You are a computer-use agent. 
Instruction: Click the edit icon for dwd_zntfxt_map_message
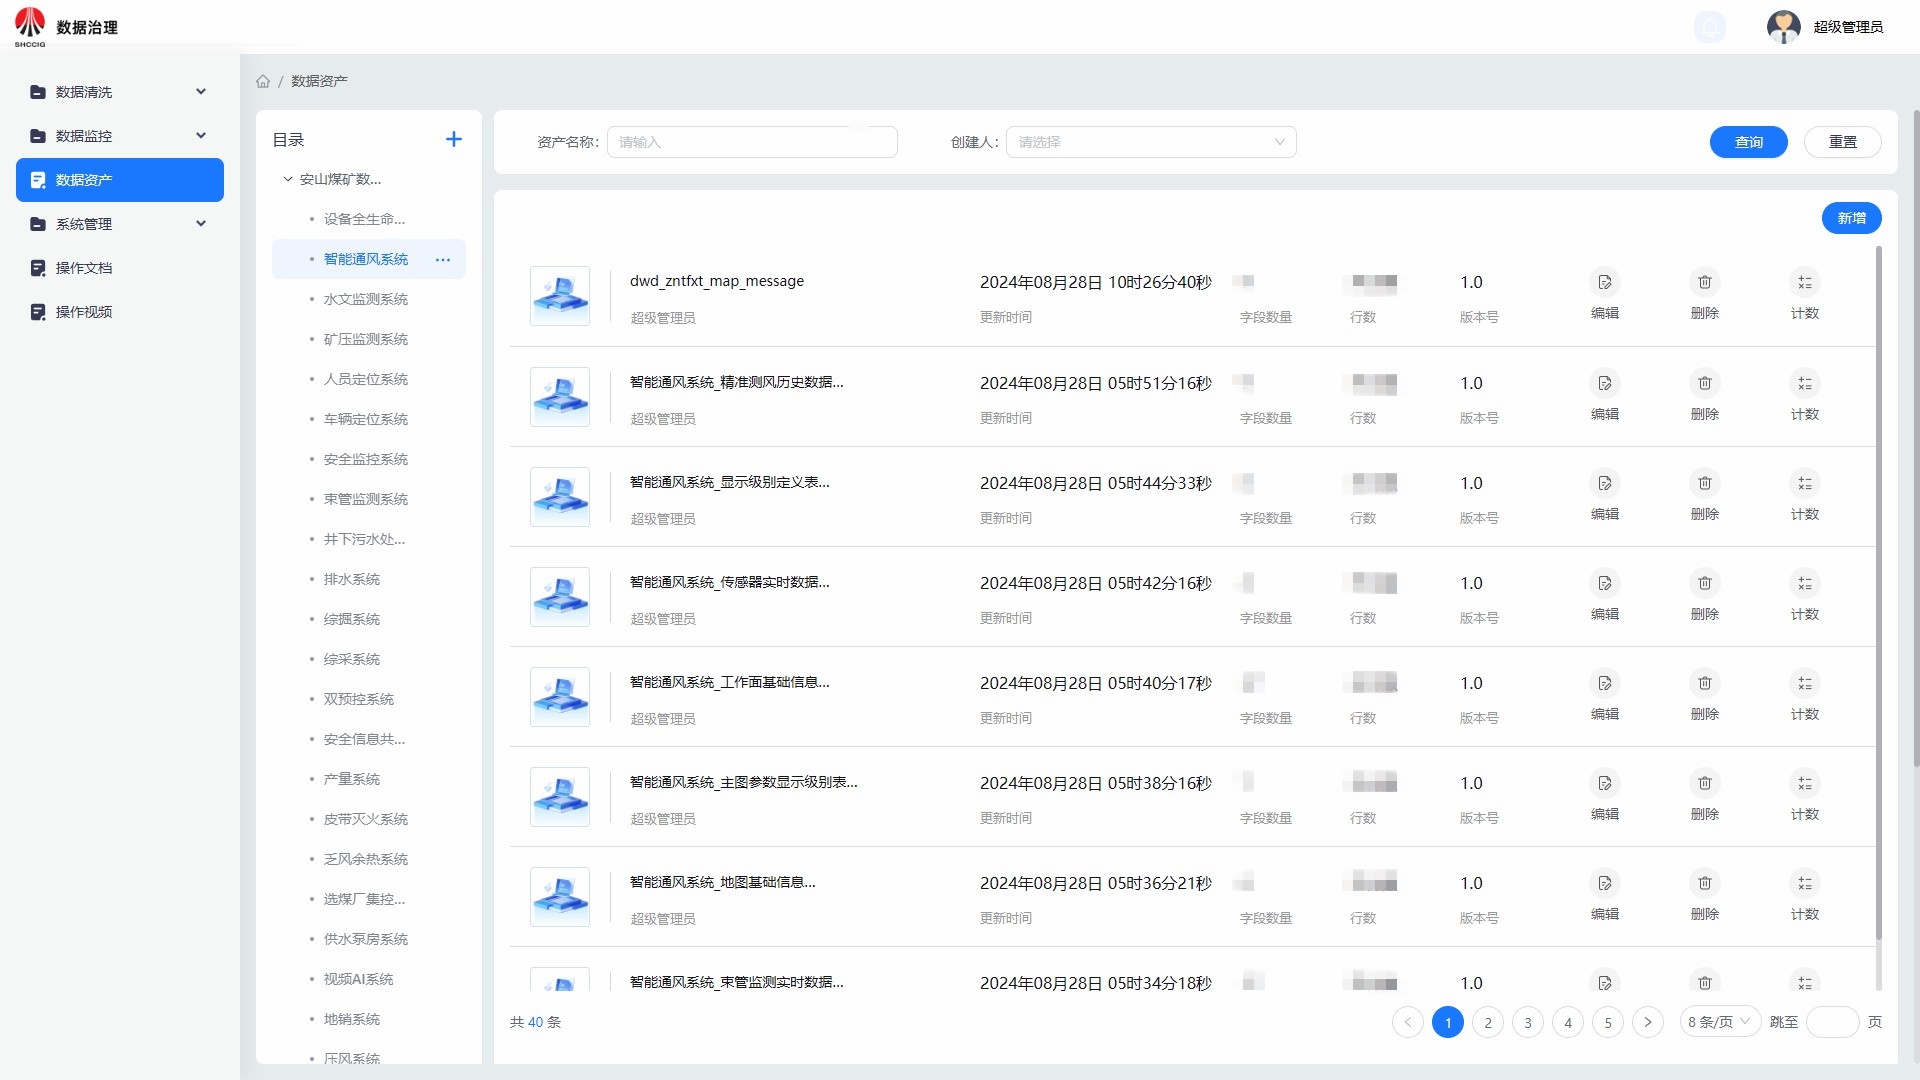click(1604, 283)
